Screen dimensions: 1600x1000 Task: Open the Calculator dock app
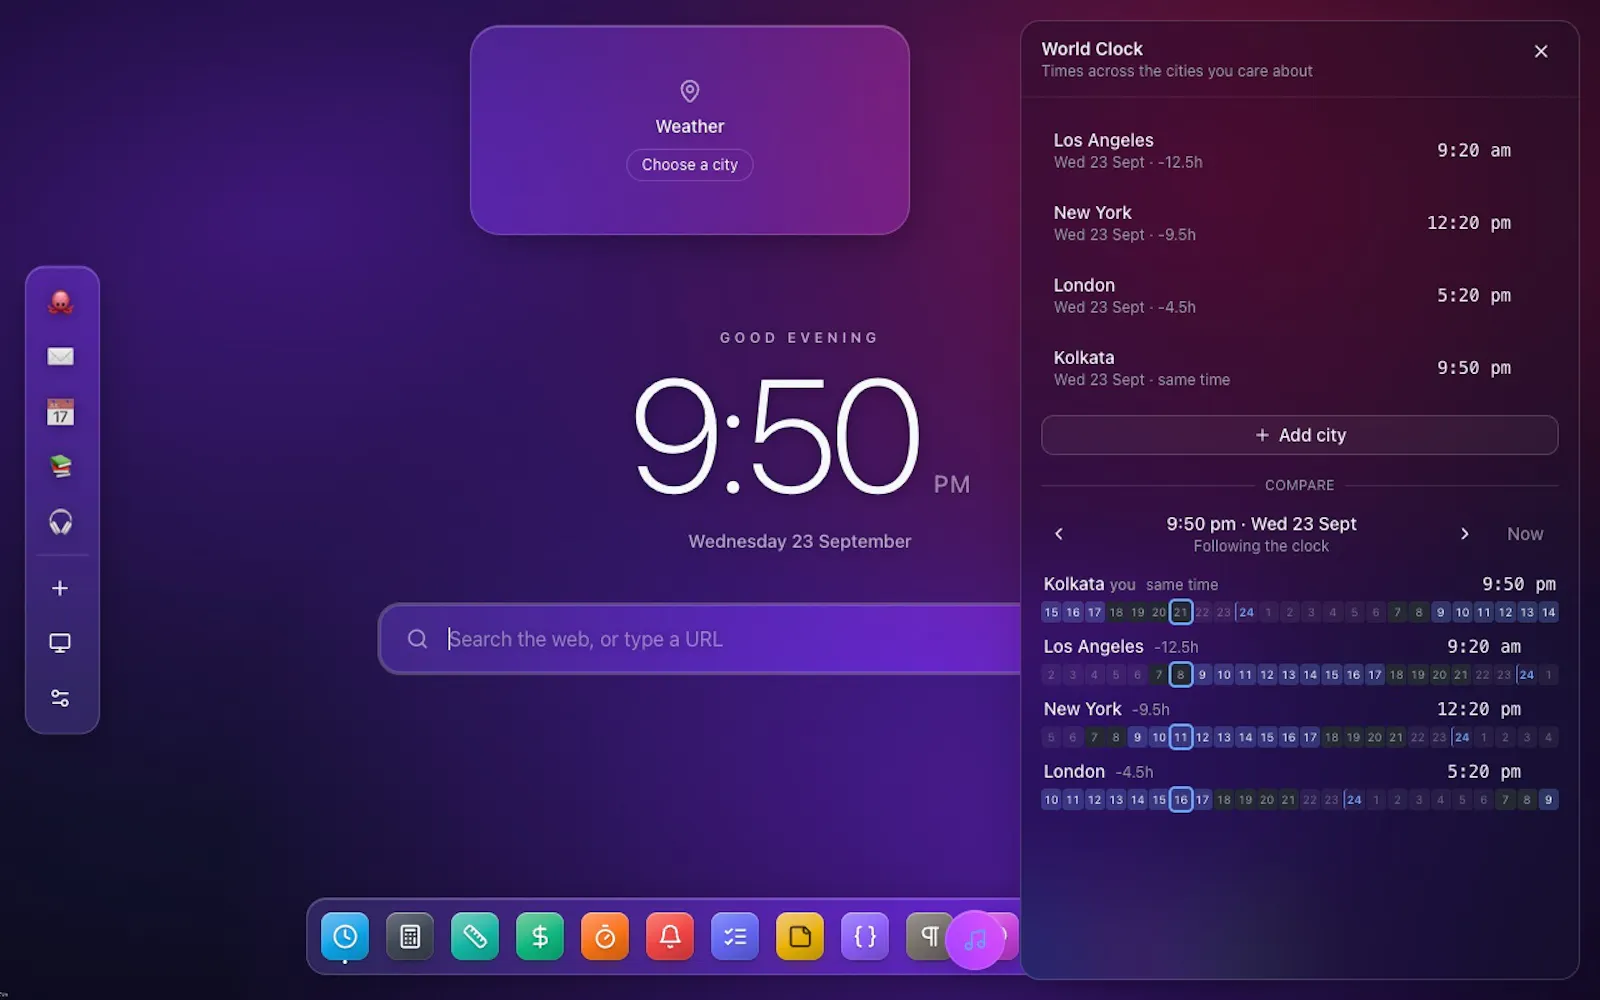tap(410, 937)
